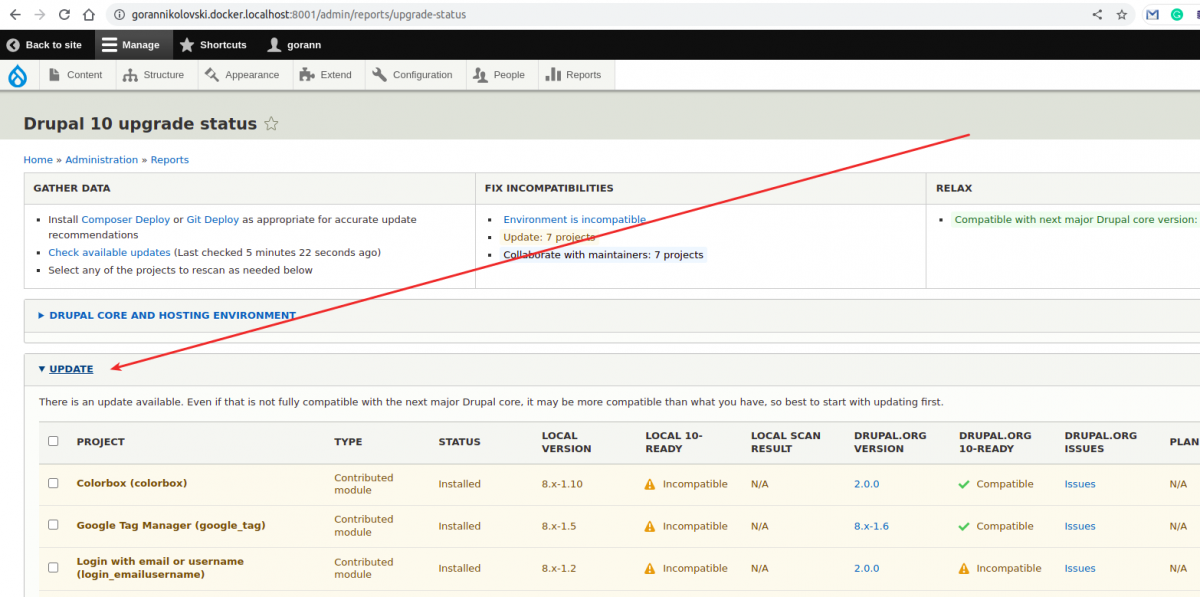Click the browser forward arrow
This screenshot has height=597, width=1200.
pyautogui.click(x=40, y=15)
